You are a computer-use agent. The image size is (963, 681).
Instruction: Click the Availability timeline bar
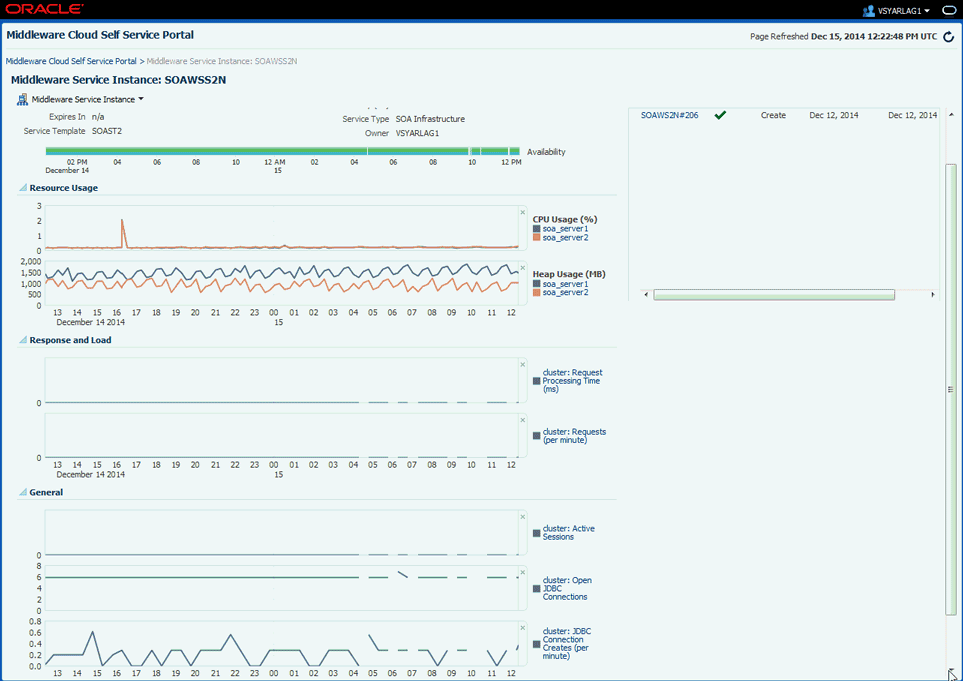click(x=283, y=151)
